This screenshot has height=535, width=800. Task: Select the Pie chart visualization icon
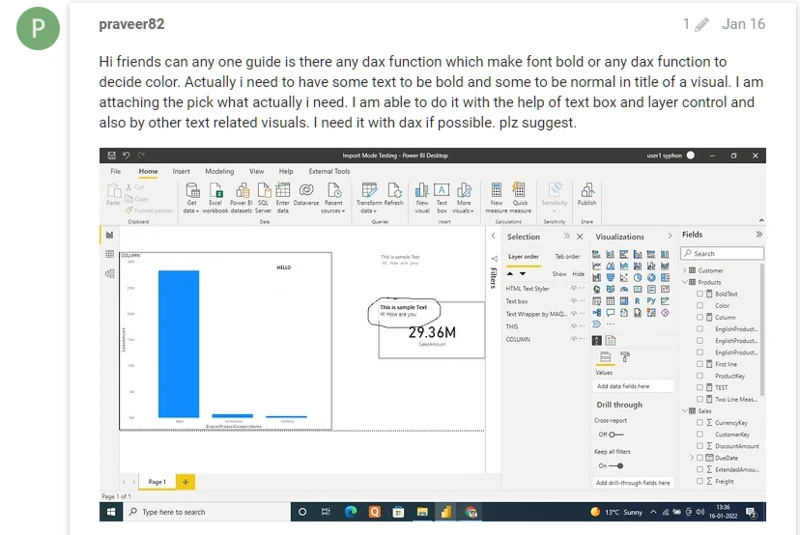click(637, 277)
